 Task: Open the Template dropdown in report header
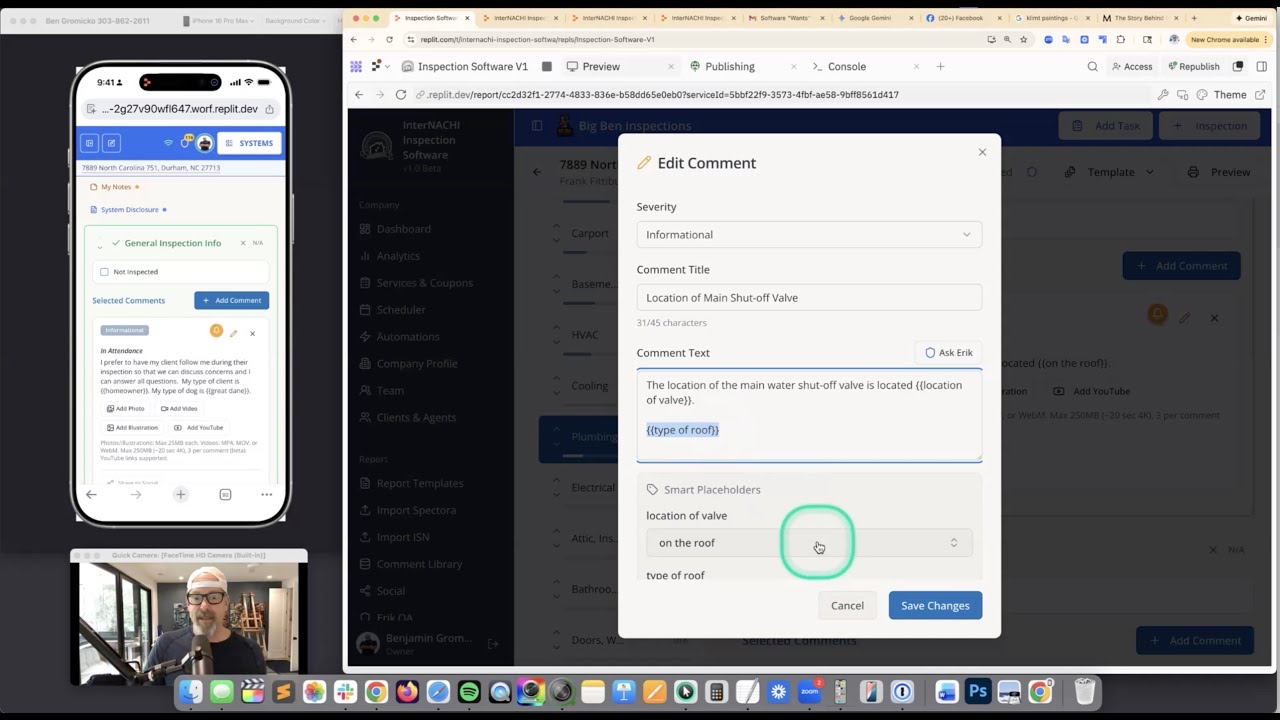[1111, 172]
